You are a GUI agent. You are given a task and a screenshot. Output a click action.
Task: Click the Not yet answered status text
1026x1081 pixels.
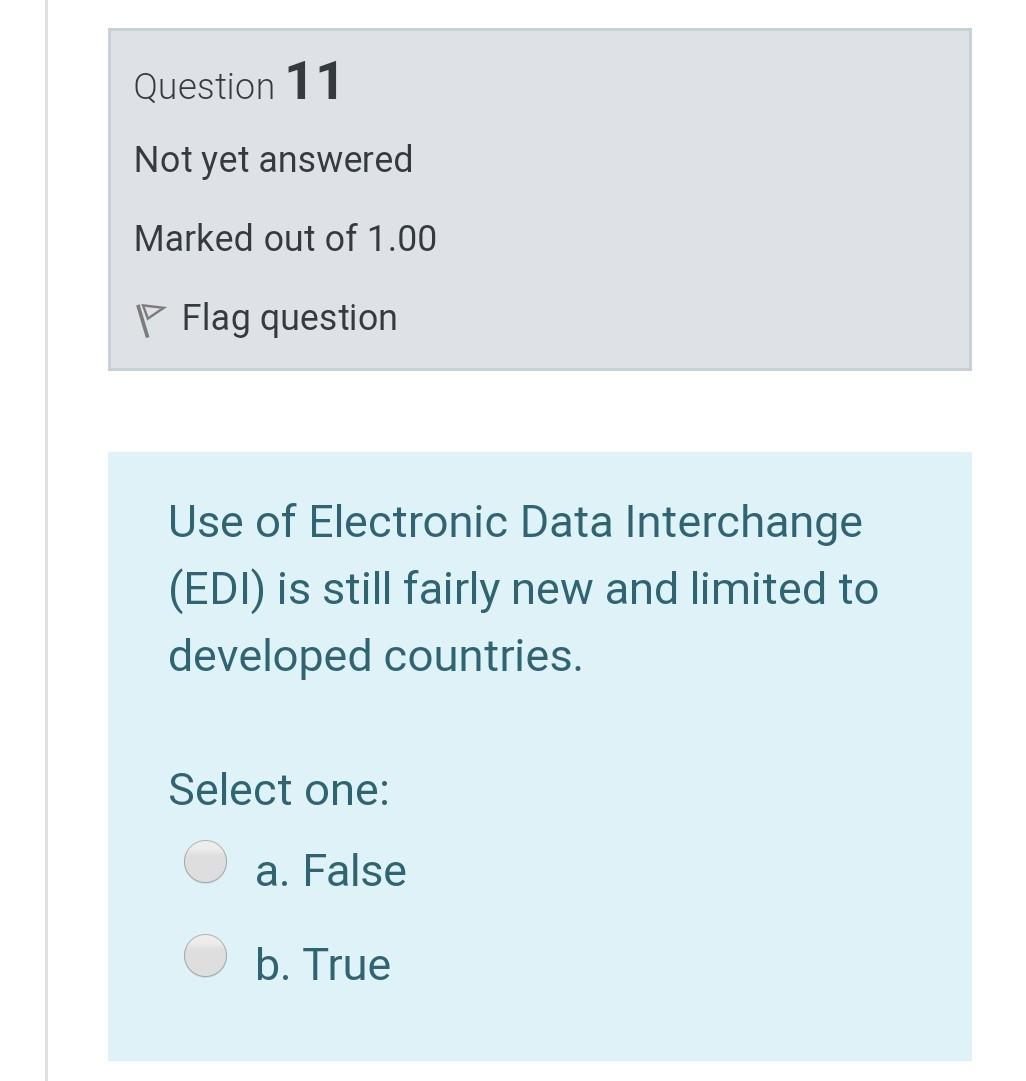pos(273,158)
